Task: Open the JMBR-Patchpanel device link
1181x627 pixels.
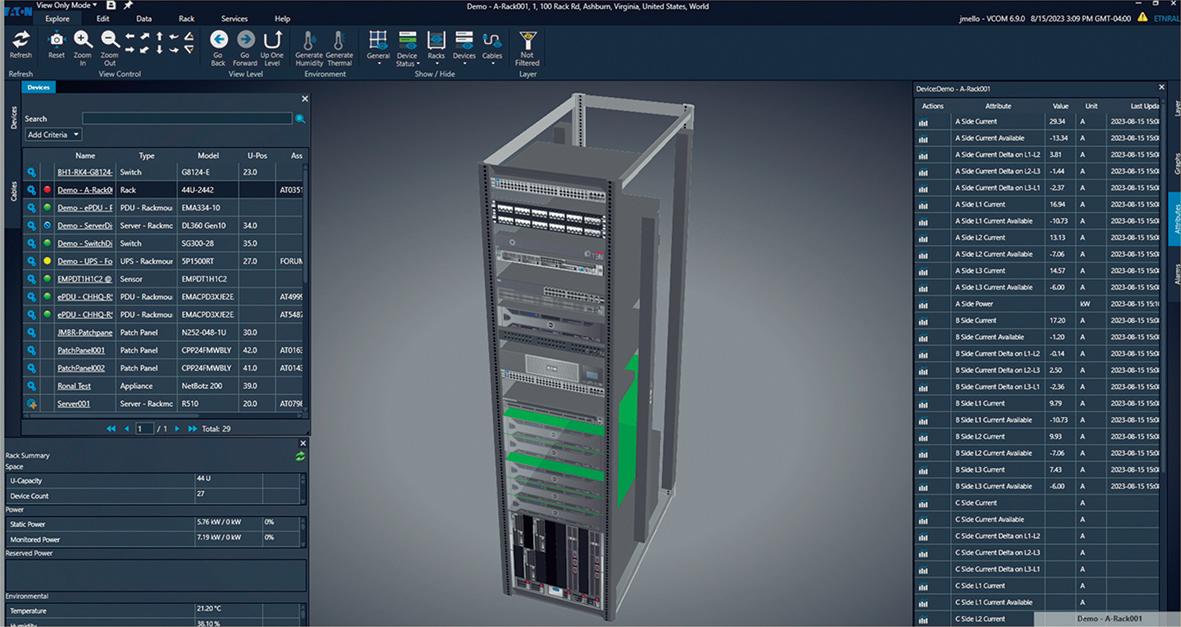Action: (x=85, y=332)
